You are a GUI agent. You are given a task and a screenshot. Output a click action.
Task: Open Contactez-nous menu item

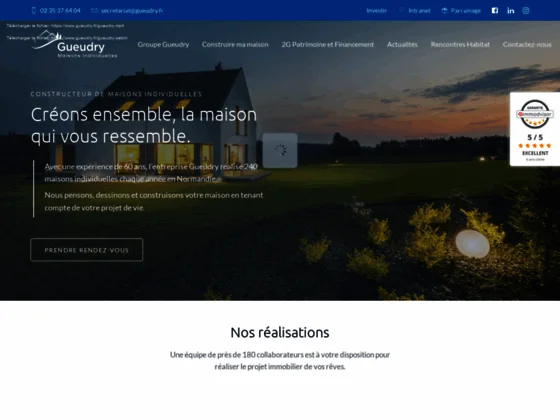click(x=527, y=44)
